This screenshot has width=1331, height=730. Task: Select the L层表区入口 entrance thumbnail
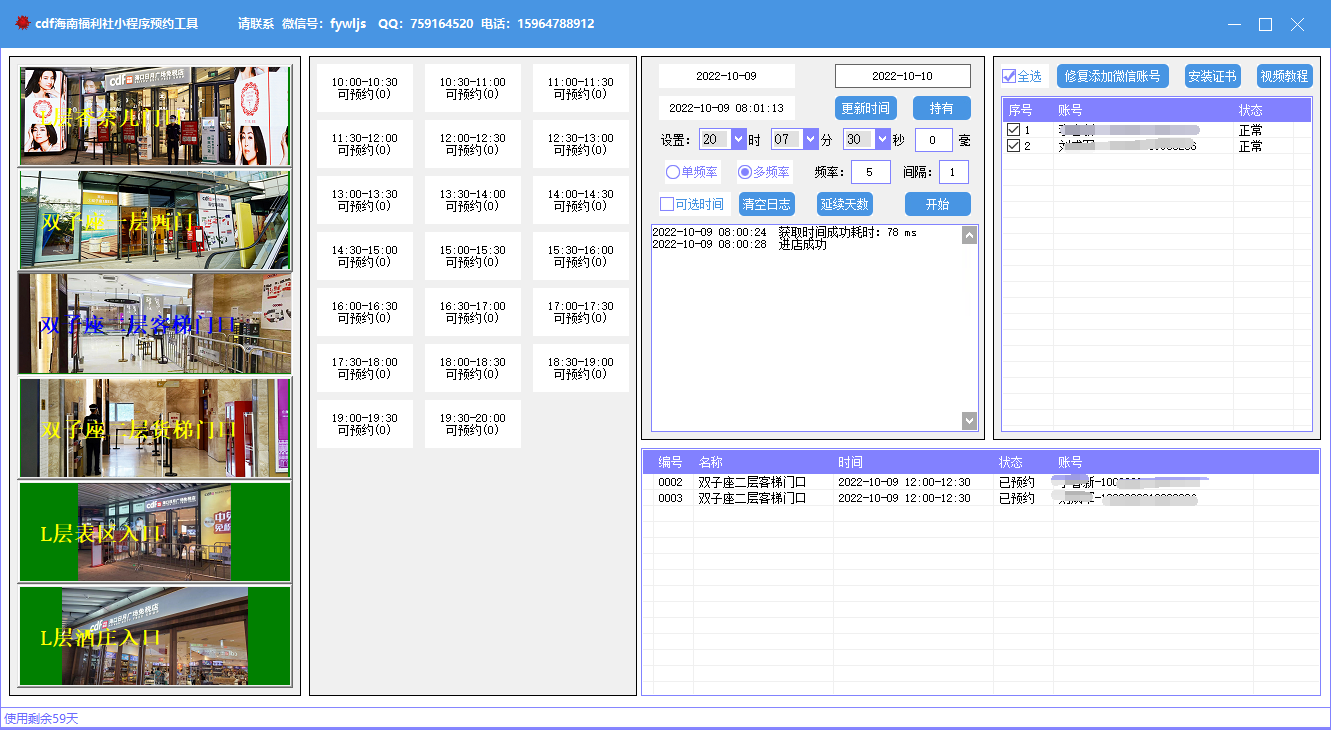click(155, 532)
